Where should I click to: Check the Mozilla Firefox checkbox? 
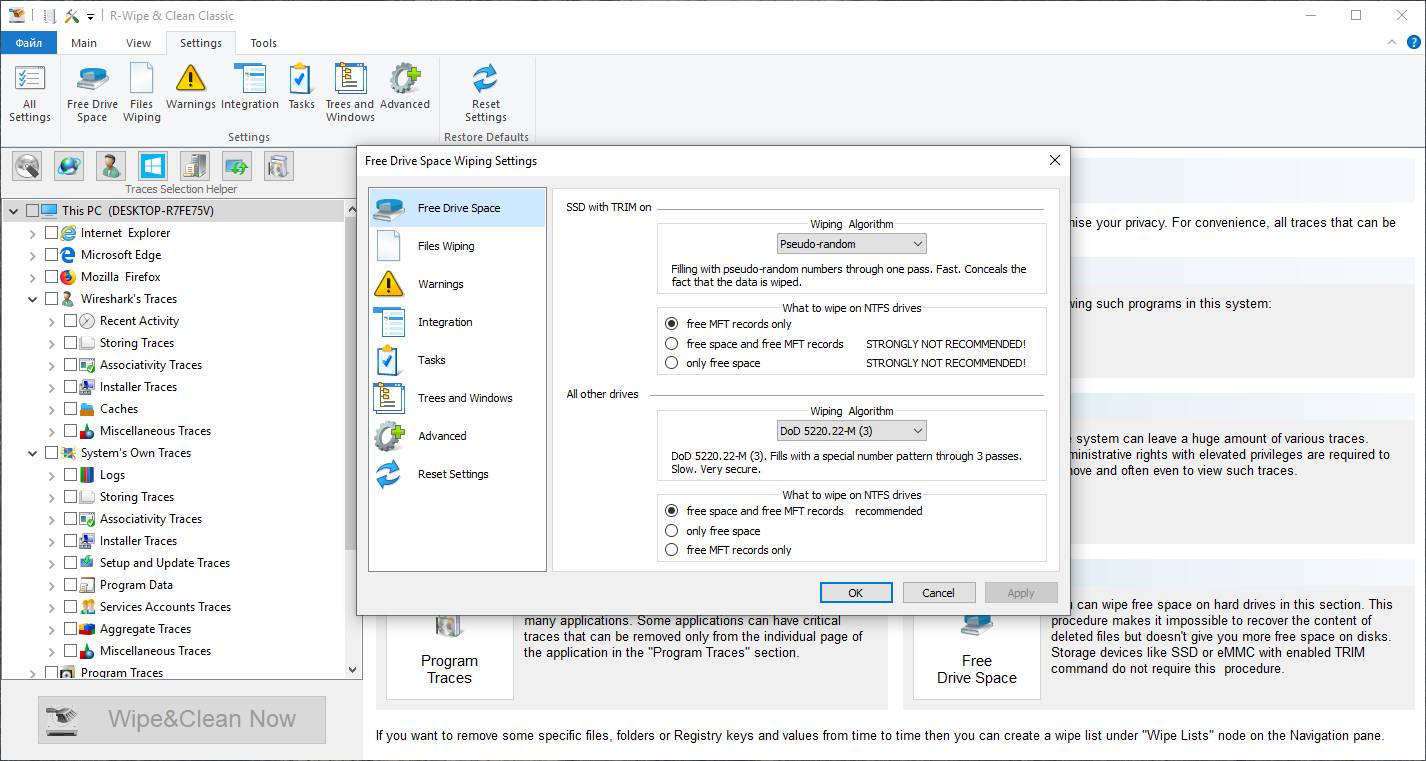pyautogui.click(x=51, y=277)
